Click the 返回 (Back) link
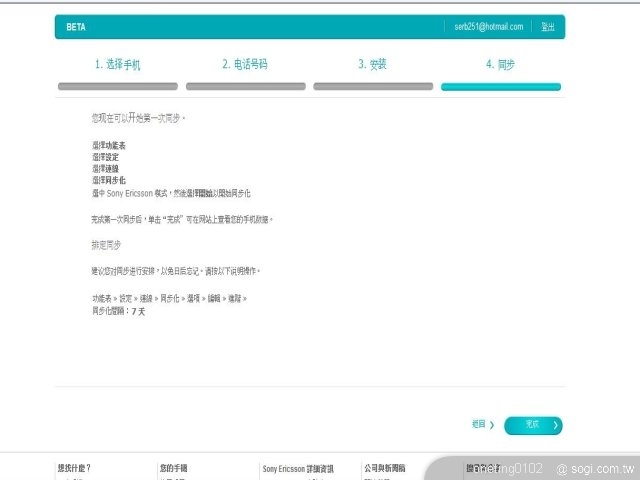This screenshot has height=480, width=640. [478, 425]
